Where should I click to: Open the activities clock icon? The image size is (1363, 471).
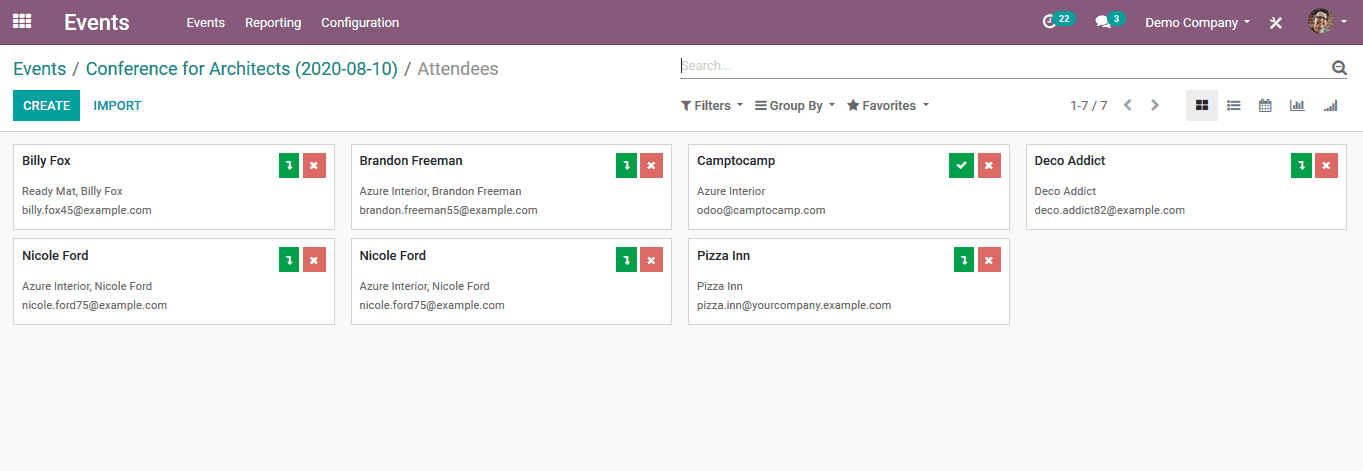(1049, 22)
